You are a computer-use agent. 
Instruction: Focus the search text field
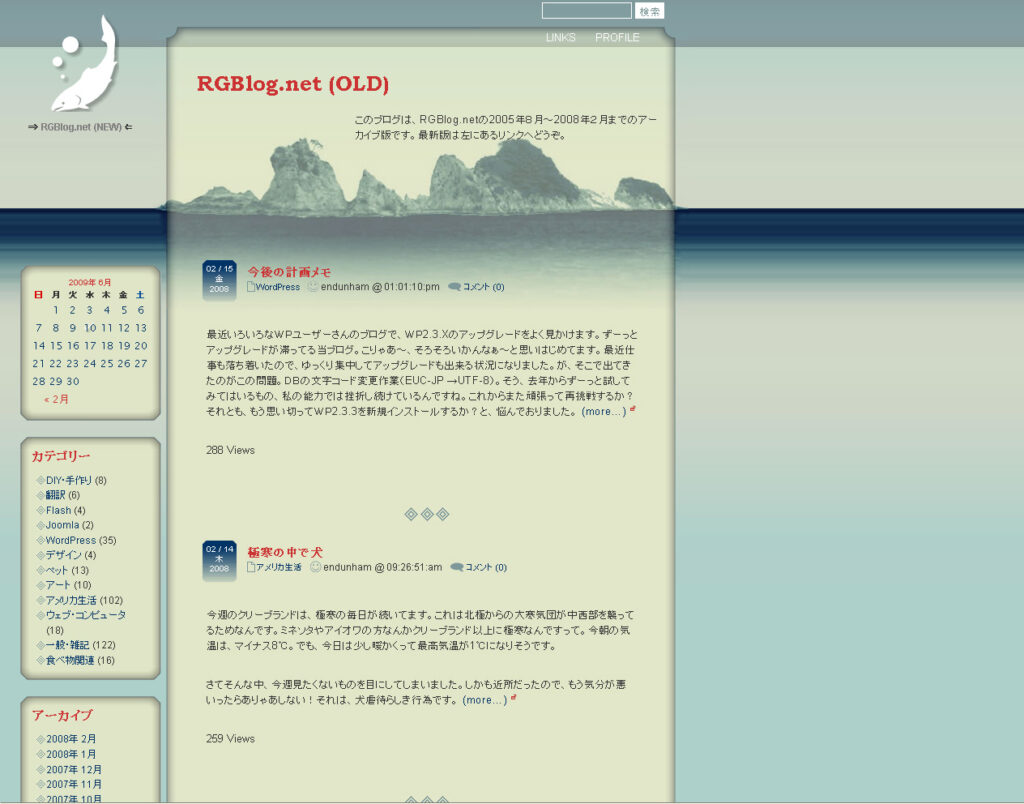pos(586,11)
